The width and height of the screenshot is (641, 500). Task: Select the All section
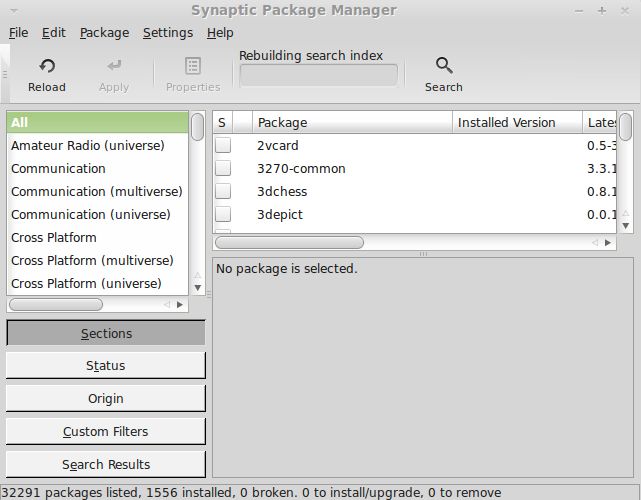click(x=97, y=122)
